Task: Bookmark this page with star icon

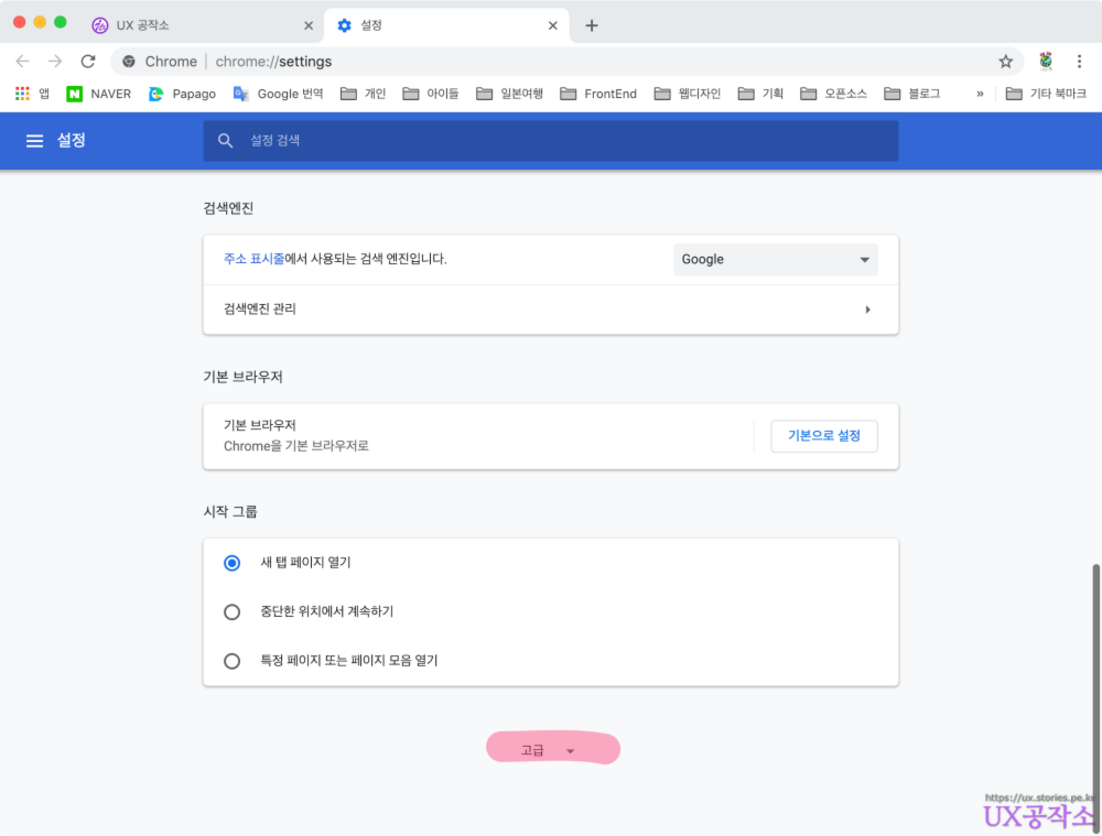Action: [x=1005, y=61]
